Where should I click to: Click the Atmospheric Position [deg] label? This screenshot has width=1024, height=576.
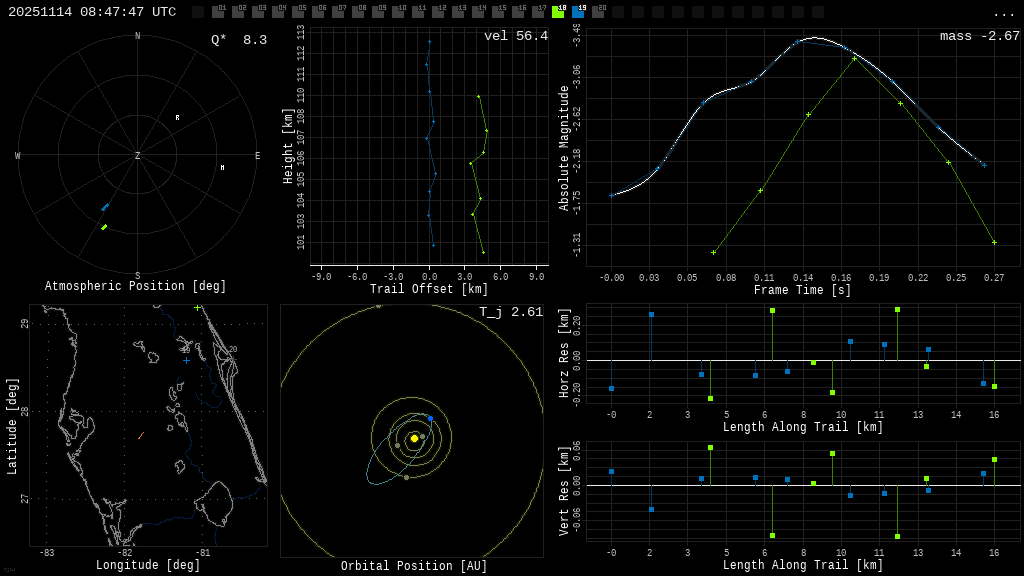[135, 286]
